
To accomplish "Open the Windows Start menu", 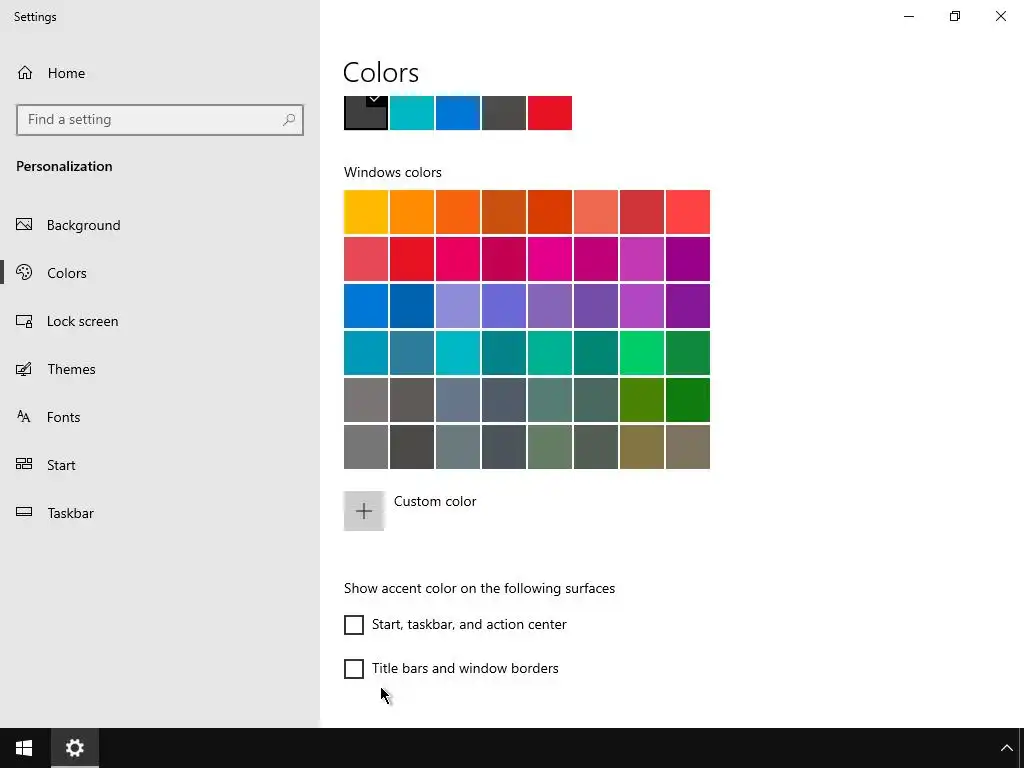I will pos(24,748).
